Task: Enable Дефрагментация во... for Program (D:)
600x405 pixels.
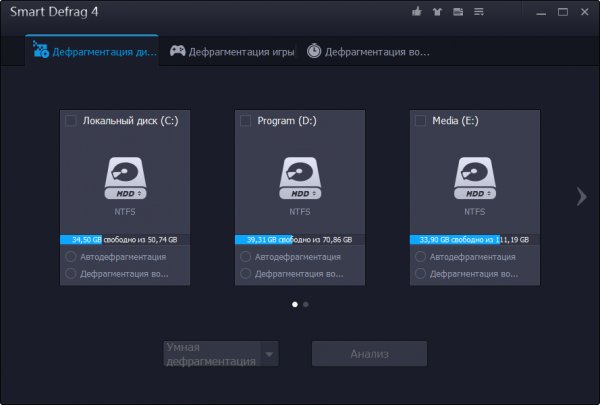Action: [245, 273]
